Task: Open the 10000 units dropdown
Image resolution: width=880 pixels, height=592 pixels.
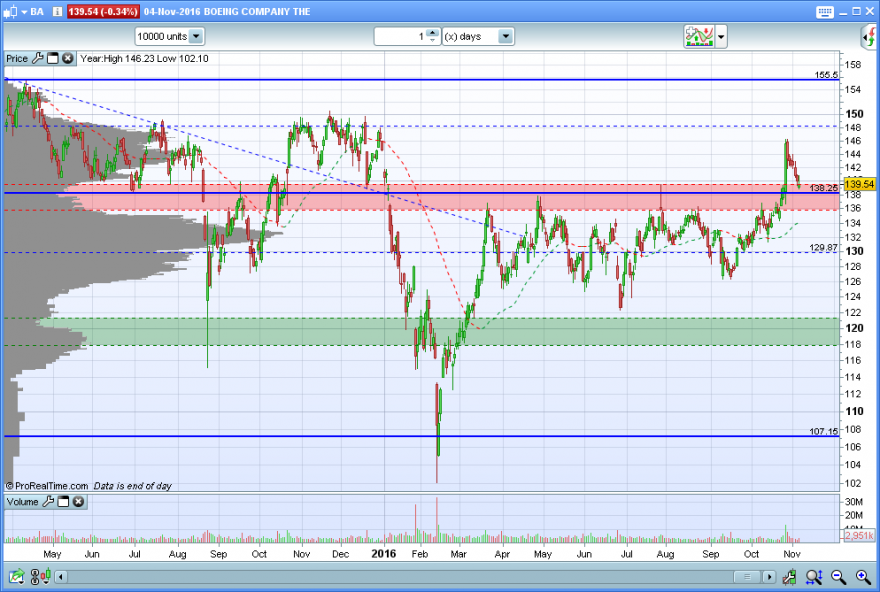Action: click(196, 36)
